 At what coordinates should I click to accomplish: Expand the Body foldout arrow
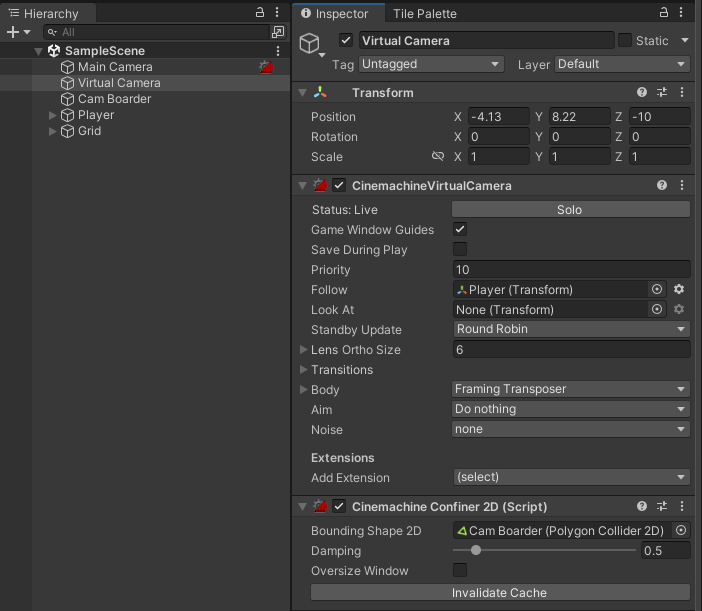304,389
